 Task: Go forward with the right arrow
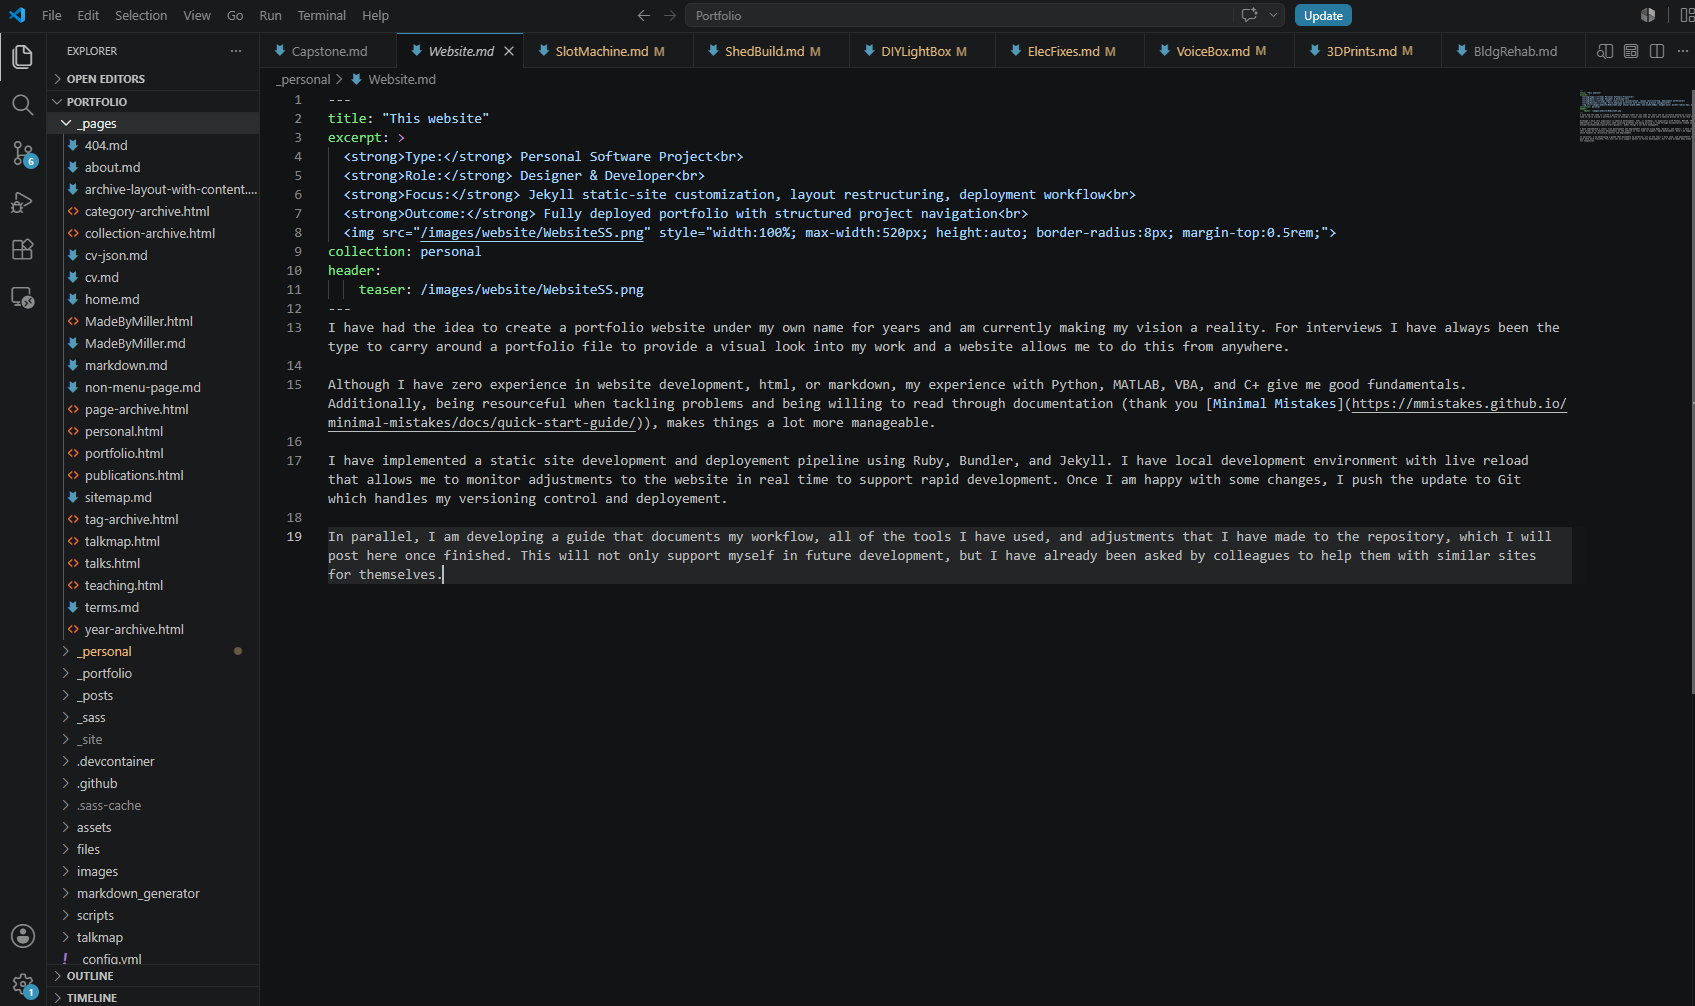coord(670,15)
